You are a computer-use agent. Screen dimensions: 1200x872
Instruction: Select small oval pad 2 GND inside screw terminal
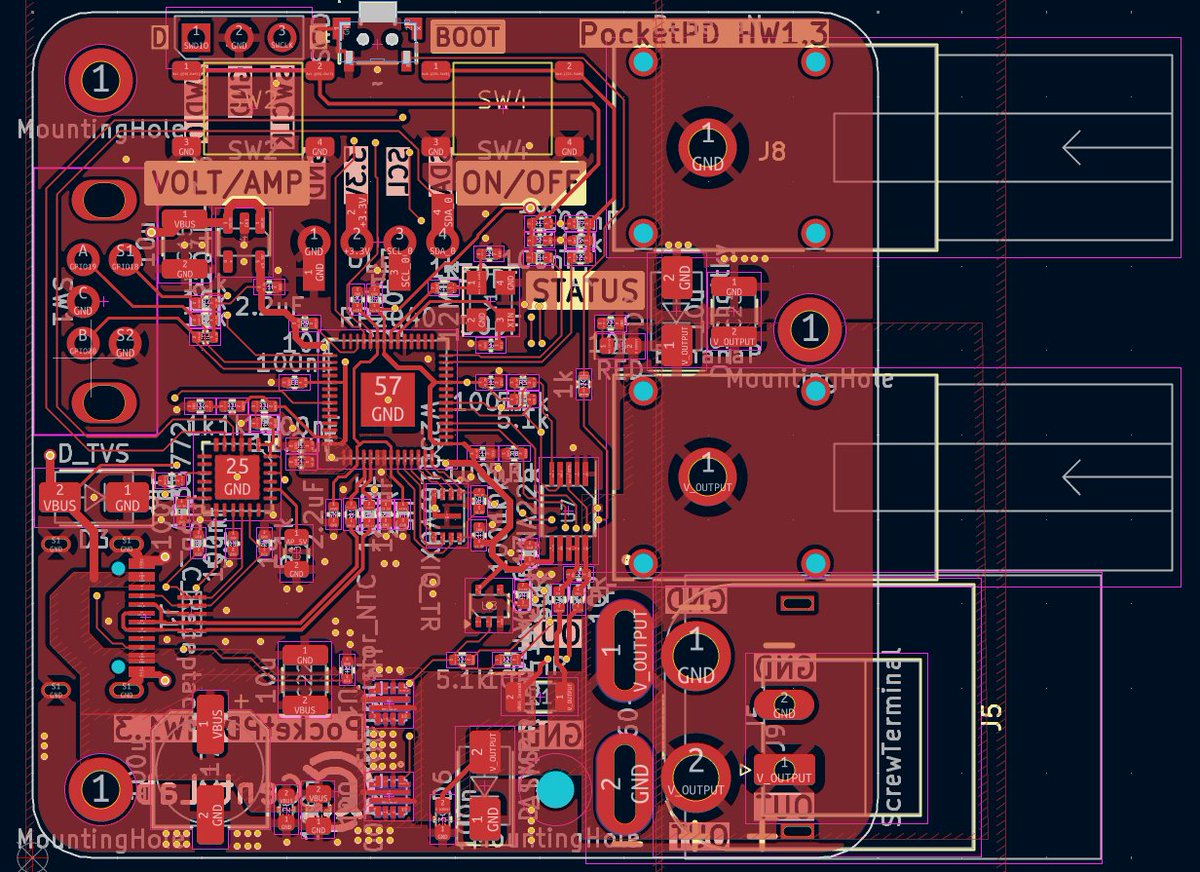coord(784,706)
